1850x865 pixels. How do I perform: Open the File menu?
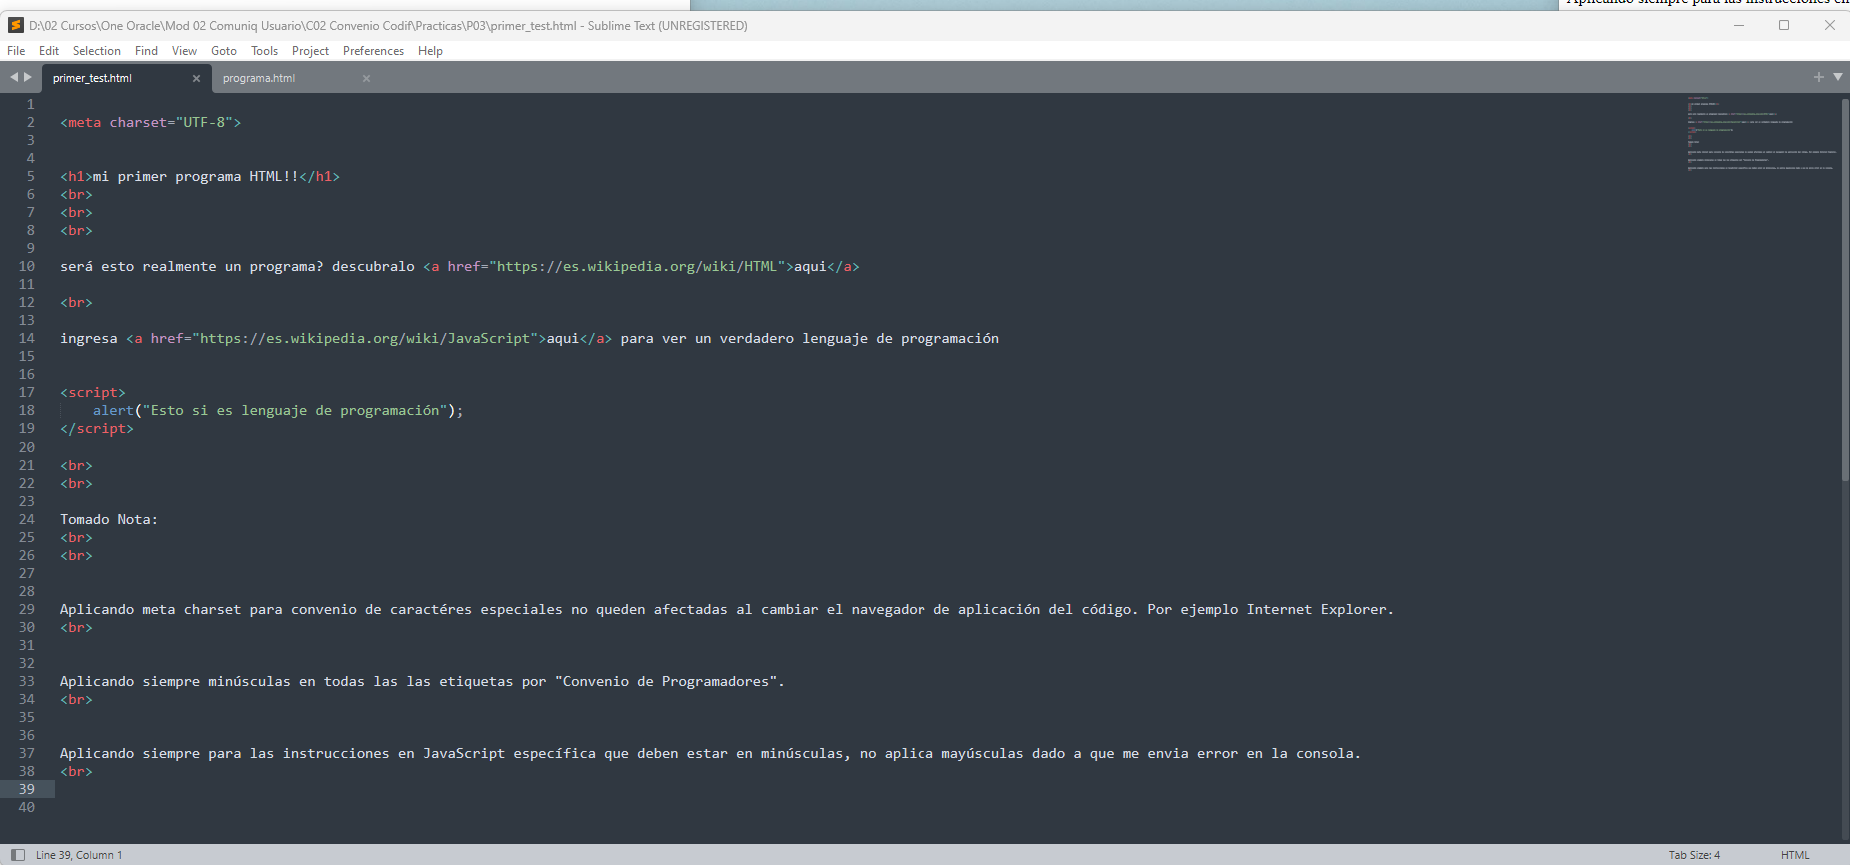click(x=16, y=51)
